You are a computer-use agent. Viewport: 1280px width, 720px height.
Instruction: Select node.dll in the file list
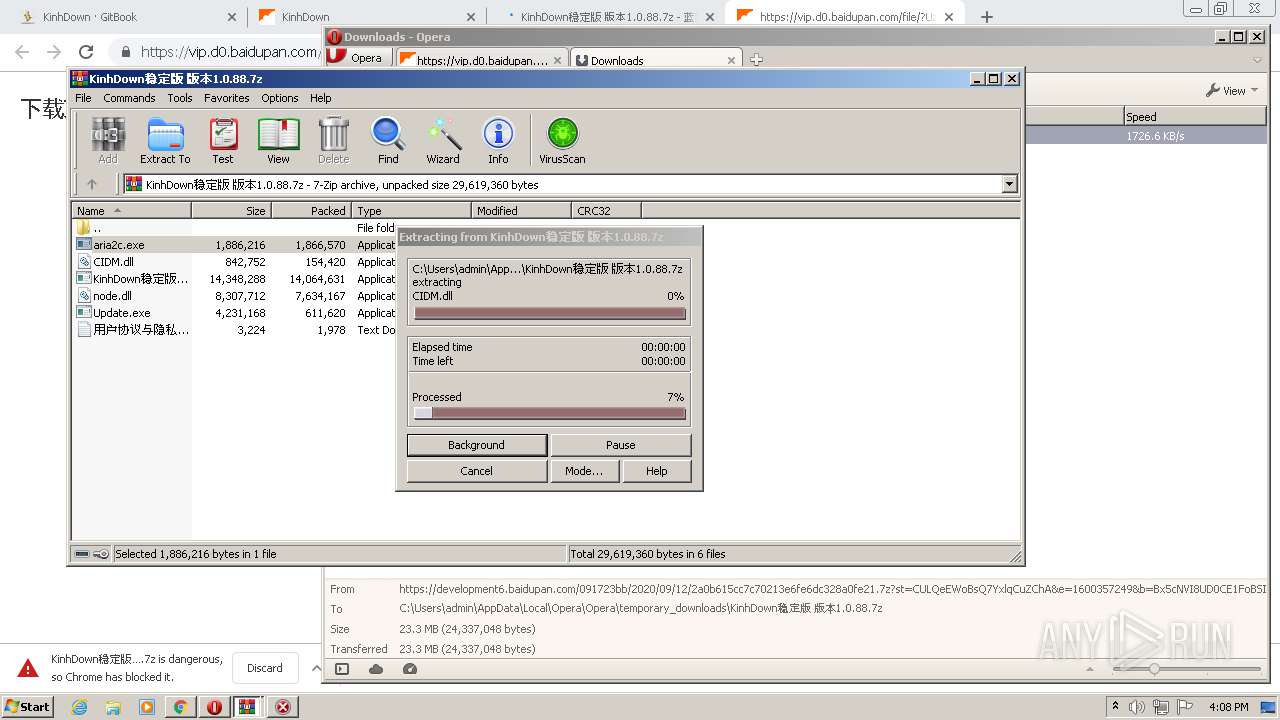click(235, 296)
